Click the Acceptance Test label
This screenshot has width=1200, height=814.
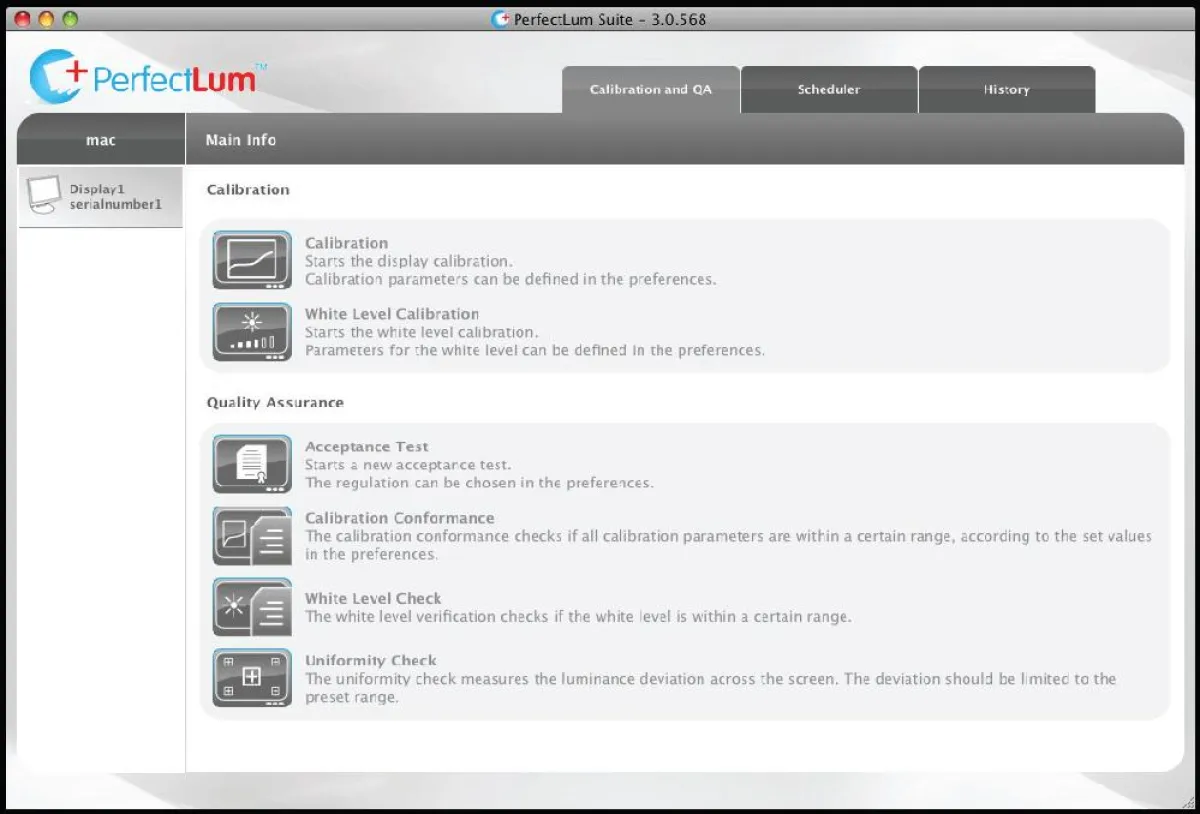click(x=367, y=446)
